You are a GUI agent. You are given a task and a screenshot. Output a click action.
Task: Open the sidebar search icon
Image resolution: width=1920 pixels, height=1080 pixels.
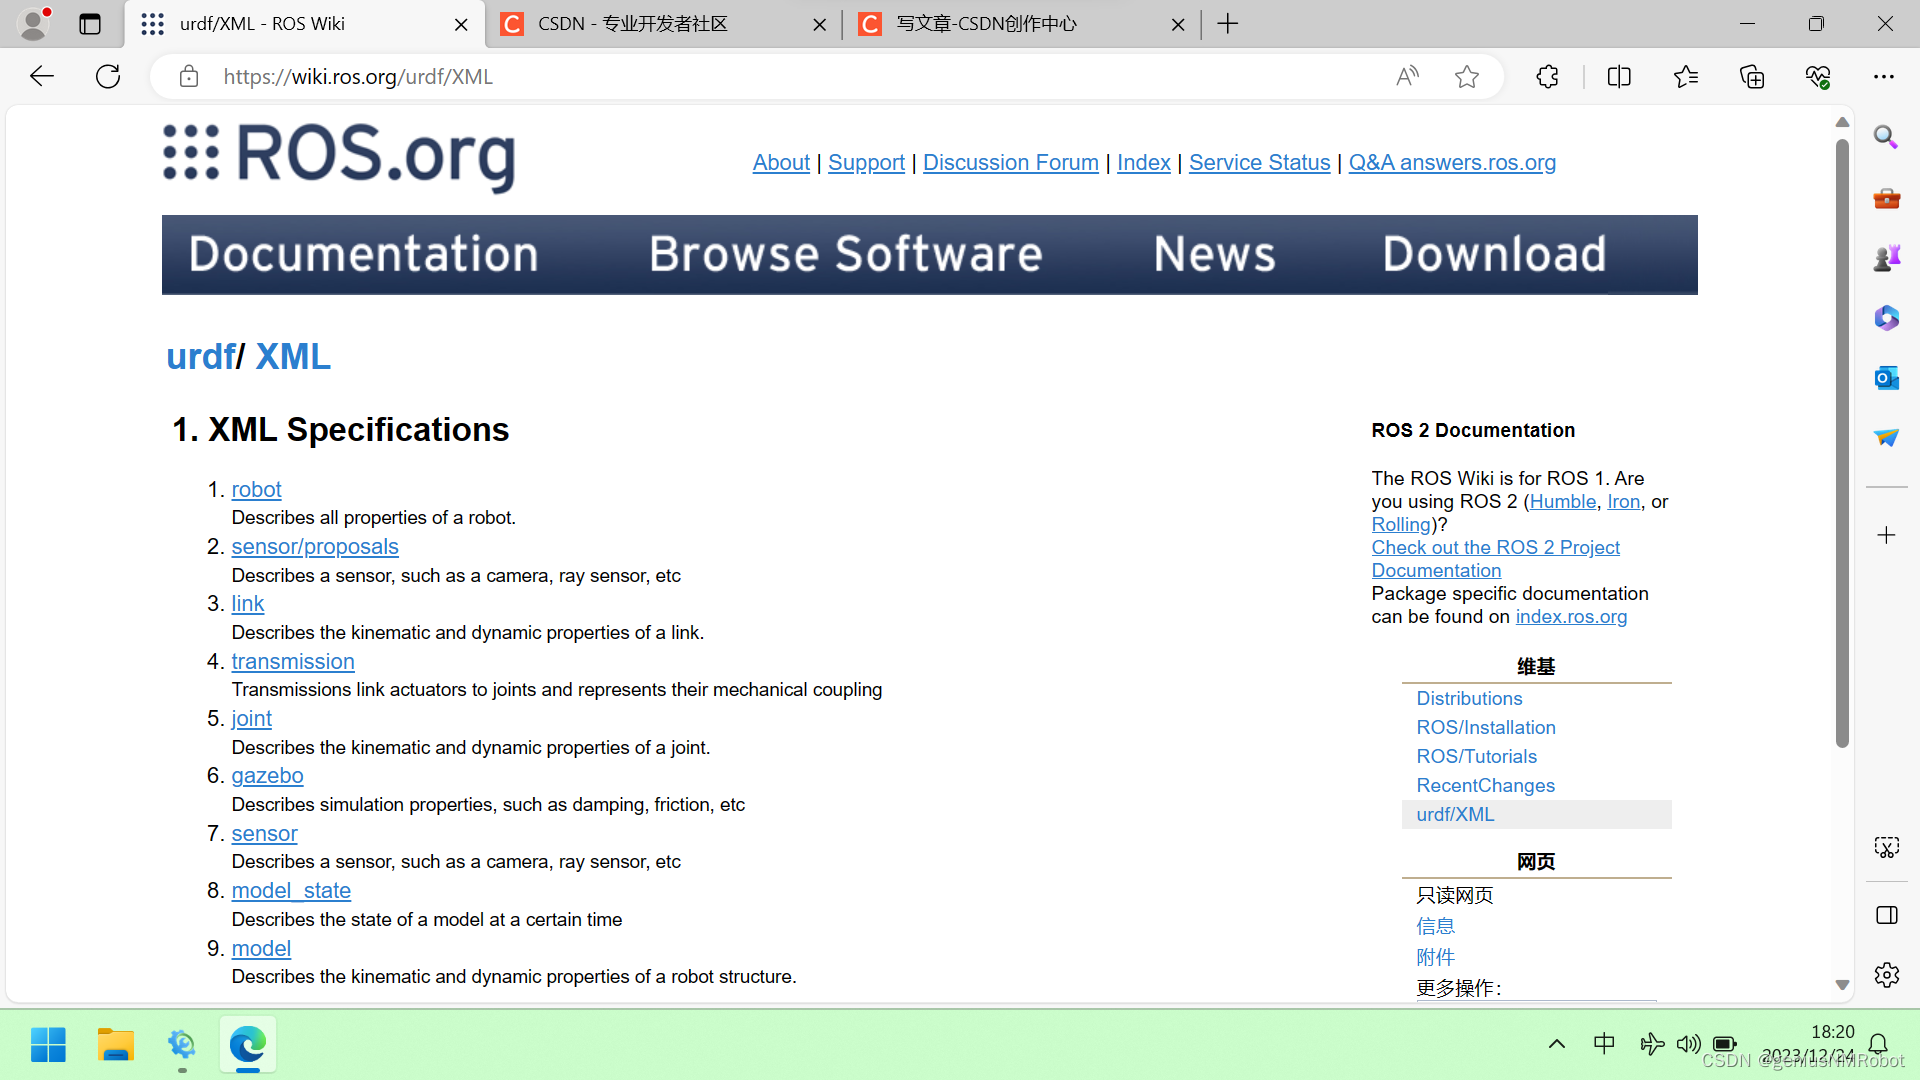coord(1886,138)
